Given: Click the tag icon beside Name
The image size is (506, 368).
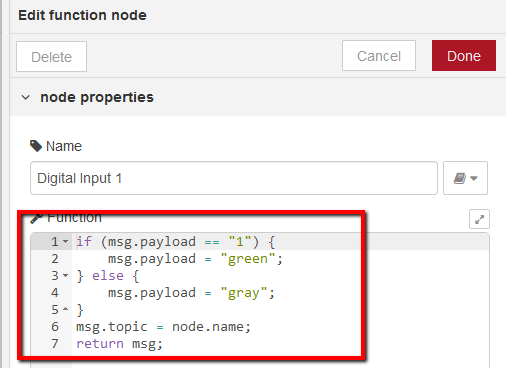Looking at the screenshot, I should (36, 146).
